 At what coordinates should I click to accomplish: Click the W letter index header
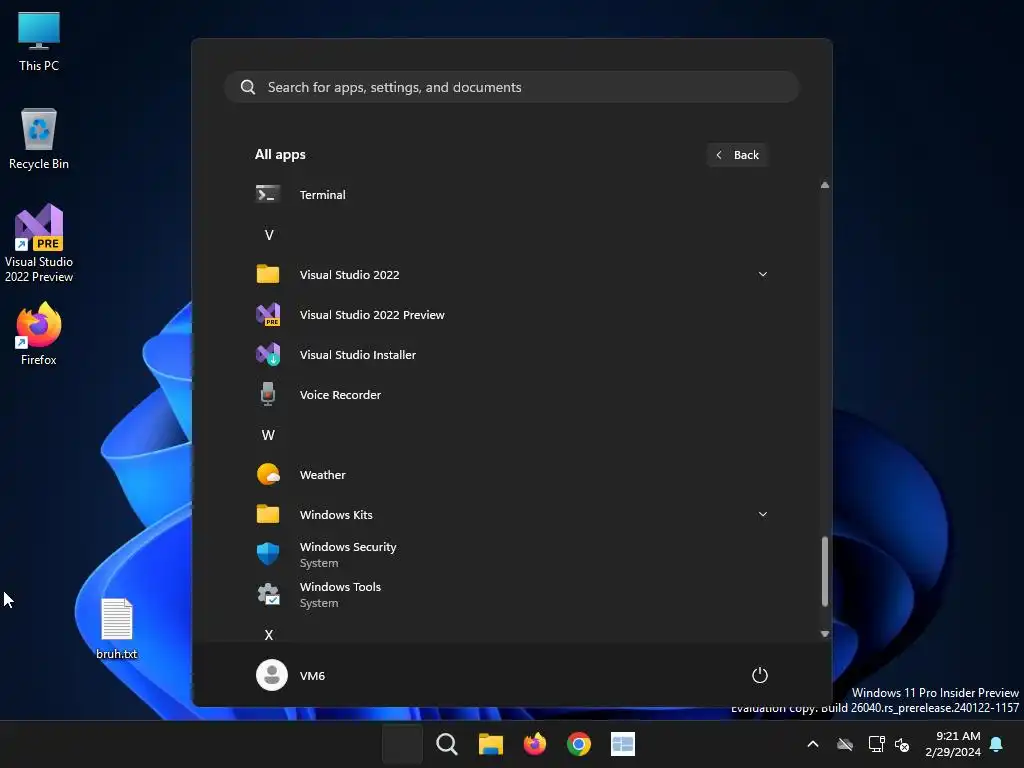click(x=268, y=435)
